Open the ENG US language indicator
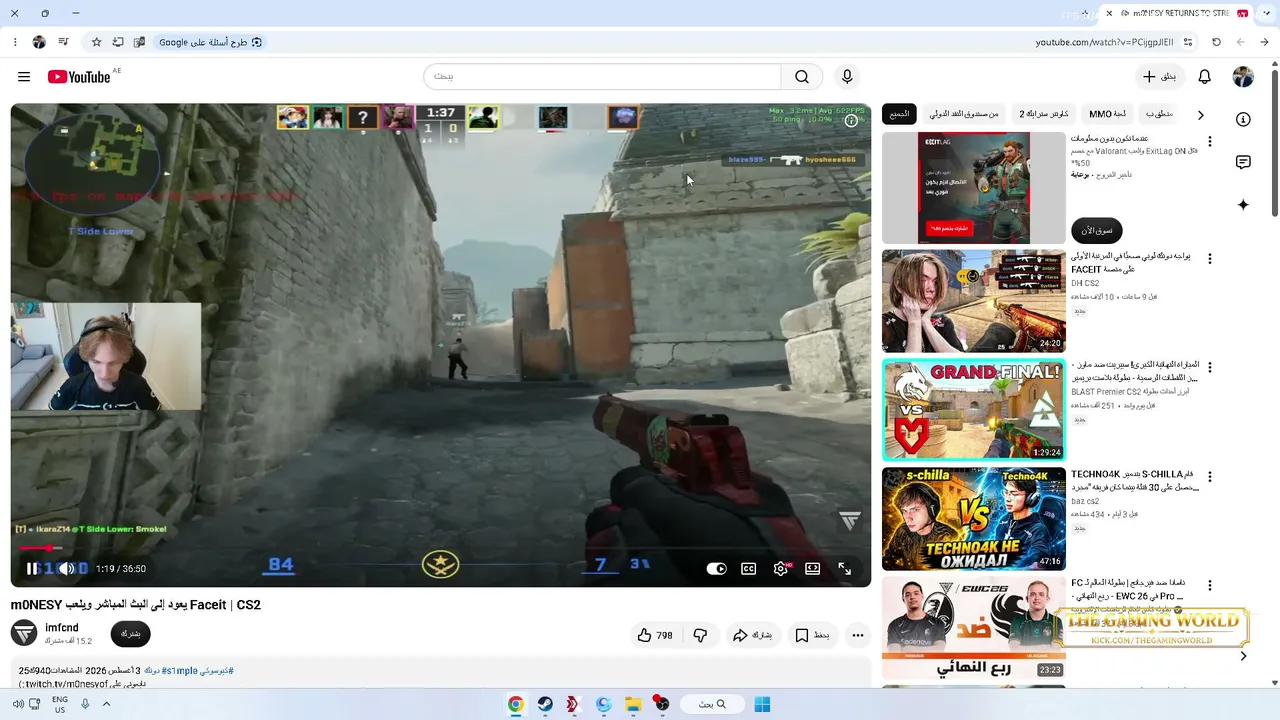1280x720 pixels. pyautogui.click(x=60, y=704)
